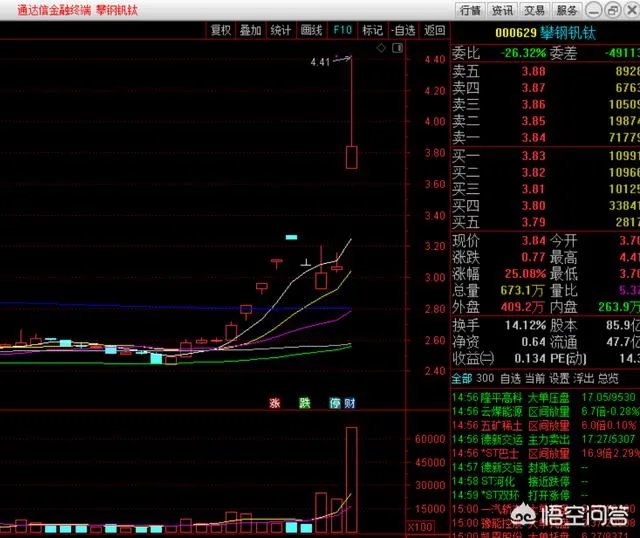This screenshot has height=538, width=640.
Task: Click 返回 to go back
Action: click(434, 30)
